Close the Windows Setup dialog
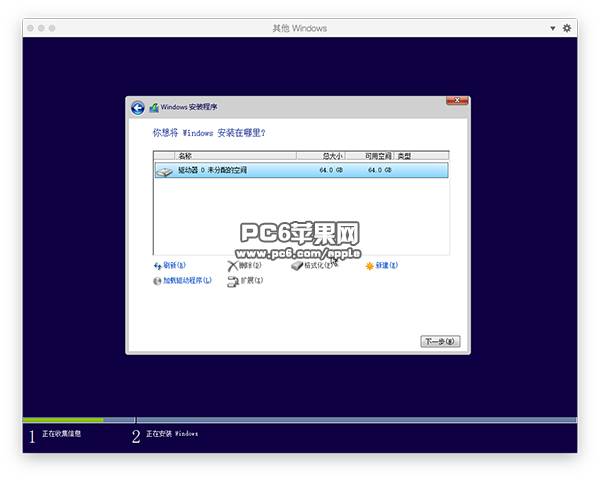Image resolution: width=600 pixels, height=480 pixels. [x=457, y=100]
